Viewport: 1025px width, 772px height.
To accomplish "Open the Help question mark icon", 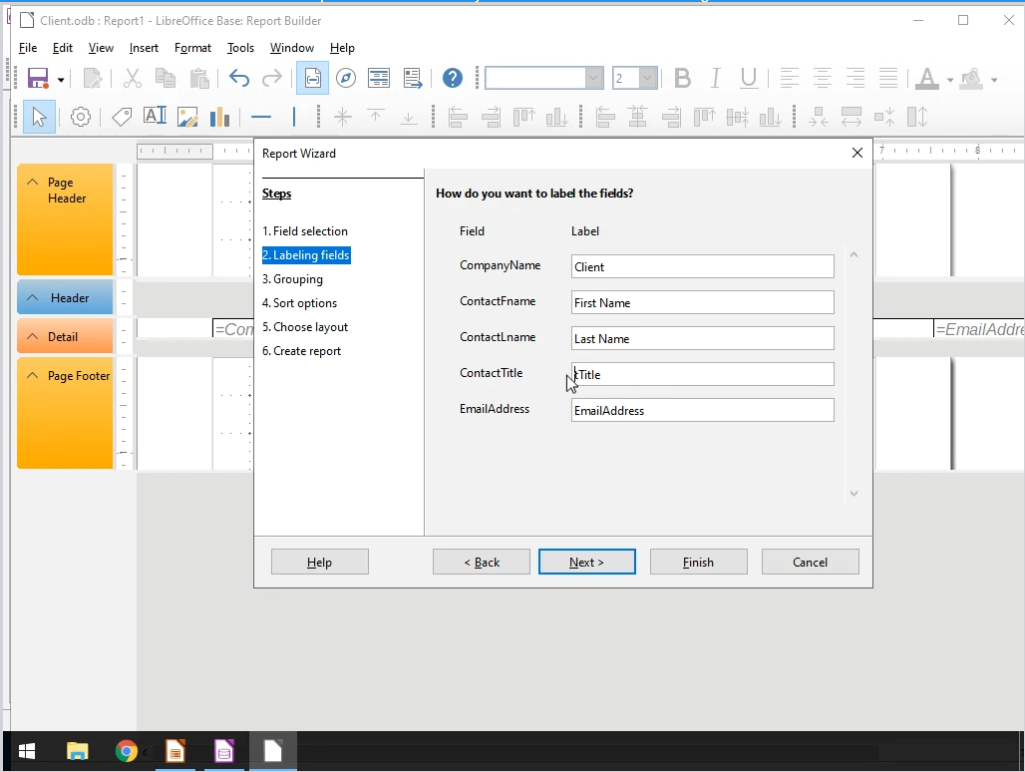I will point(452,78).
